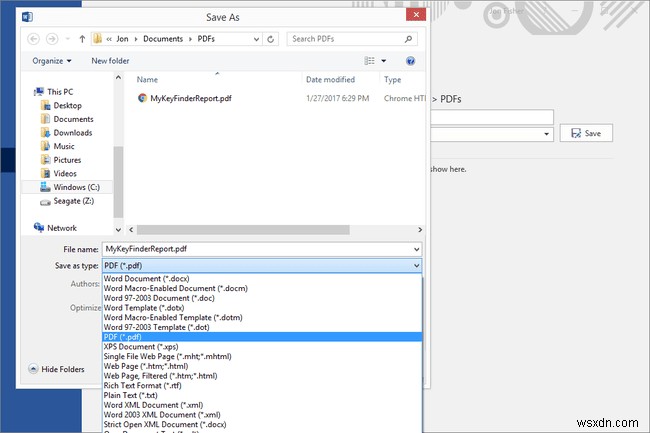
Task: Choose Word 97-2003 Template (*.dot)
Action: click(x=262, y=327)
